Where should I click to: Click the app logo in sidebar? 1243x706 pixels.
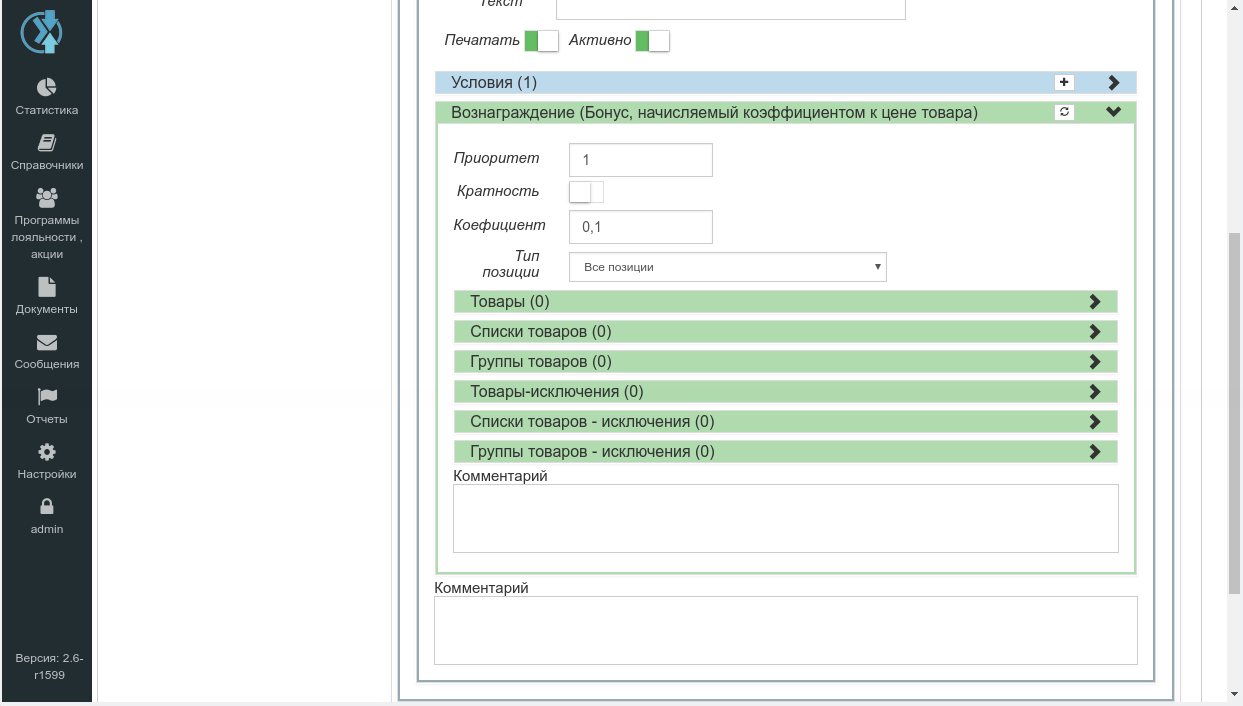tap(42, 32)
